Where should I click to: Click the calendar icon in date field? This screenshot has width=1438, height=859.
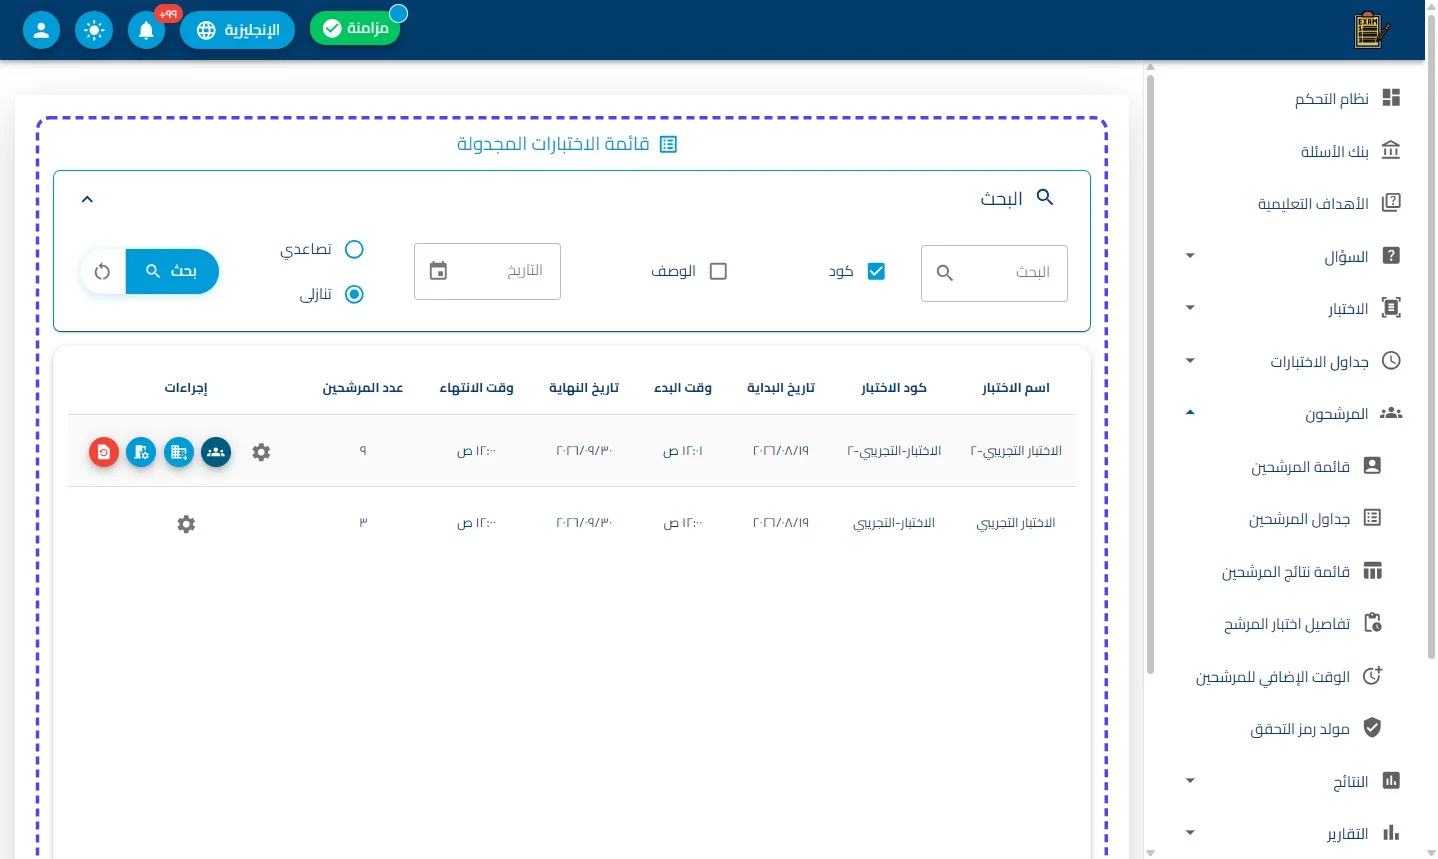(438, 271)
